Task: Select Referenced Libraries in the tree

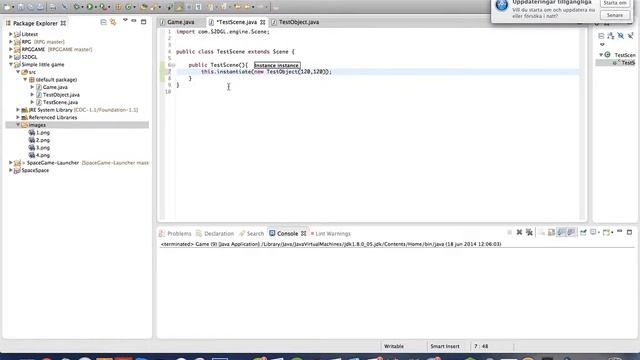Action: (53, 117)
